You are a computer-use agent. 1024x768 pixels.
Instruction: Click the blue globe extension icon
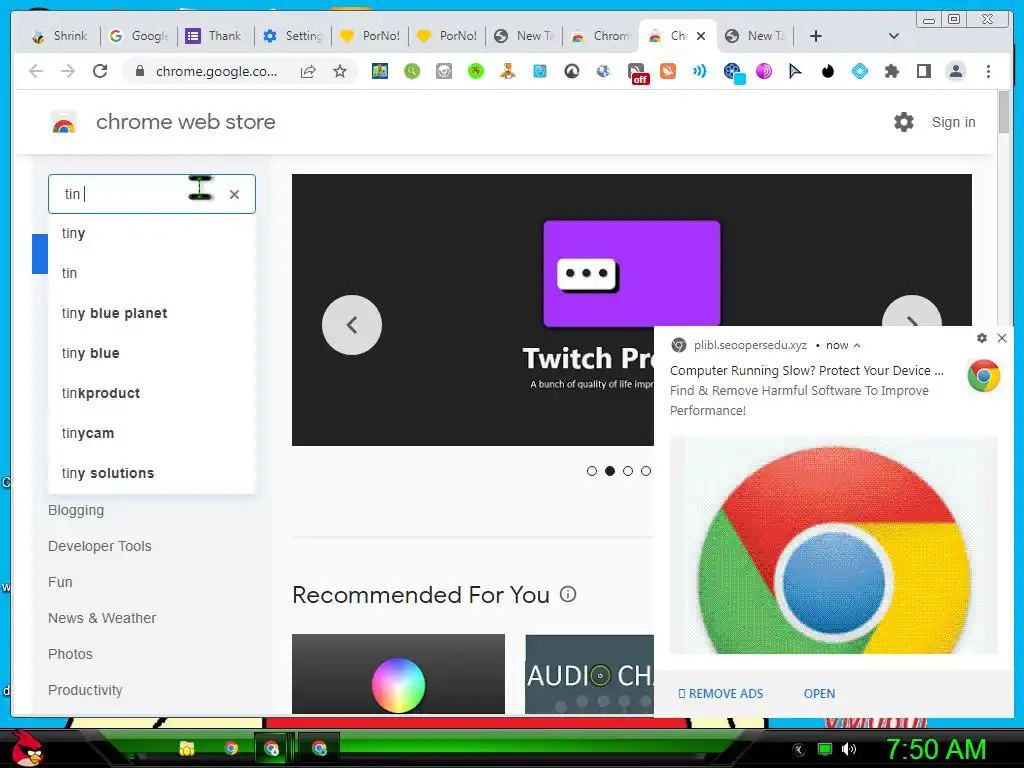(x=603, y=71)
